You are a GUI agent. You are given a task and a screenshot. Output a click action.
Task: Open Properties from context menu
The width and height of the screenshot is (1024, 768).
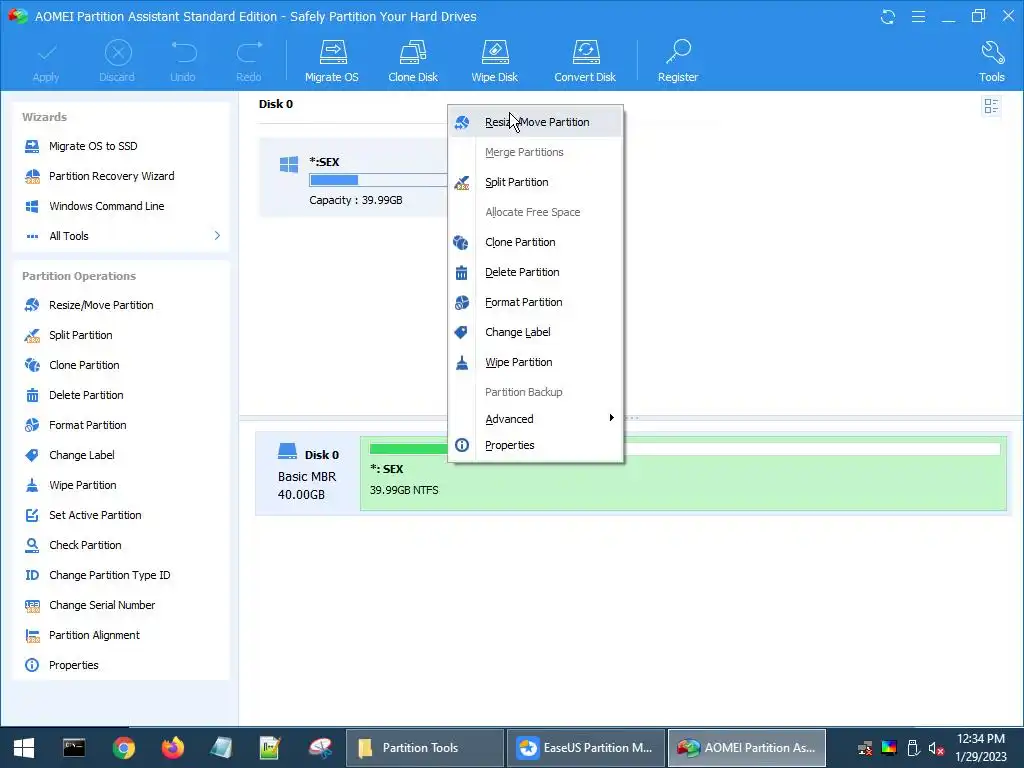(x=536, y=445)
